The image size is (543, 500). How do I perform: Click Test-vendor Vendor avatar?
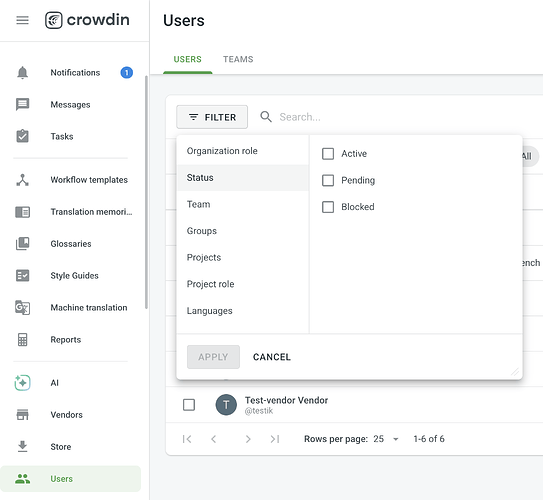click(226, 404)
